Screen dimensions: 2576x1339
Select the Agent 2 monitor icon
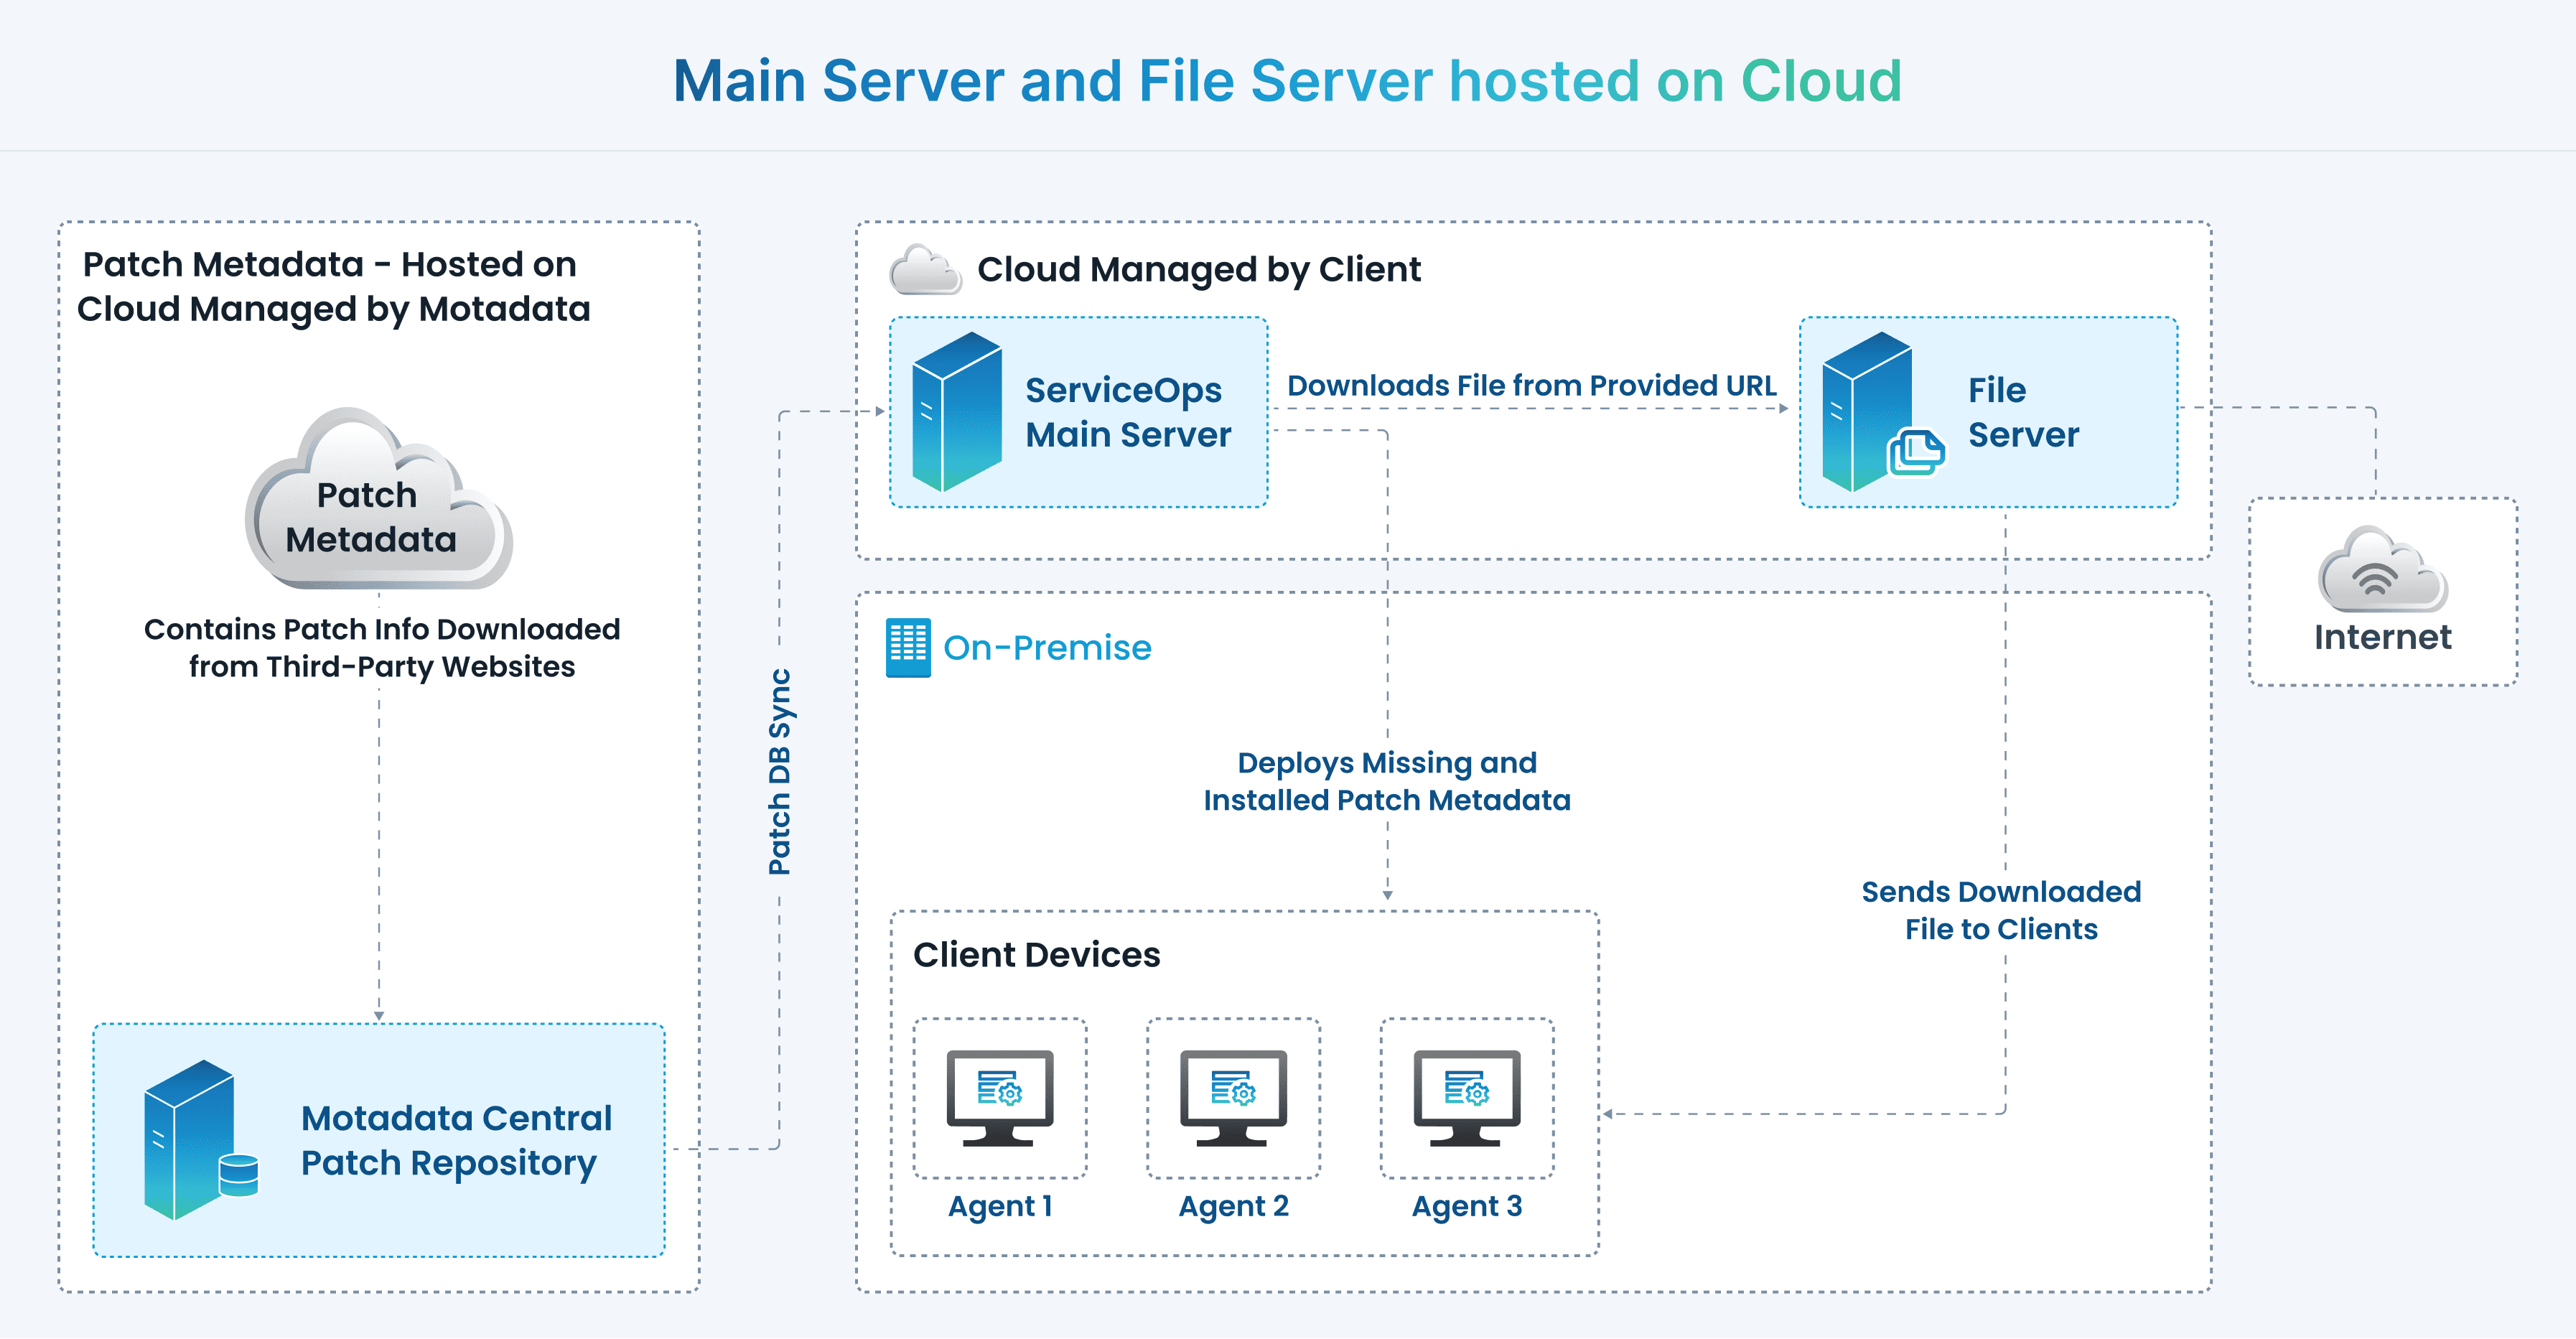1234,1100
